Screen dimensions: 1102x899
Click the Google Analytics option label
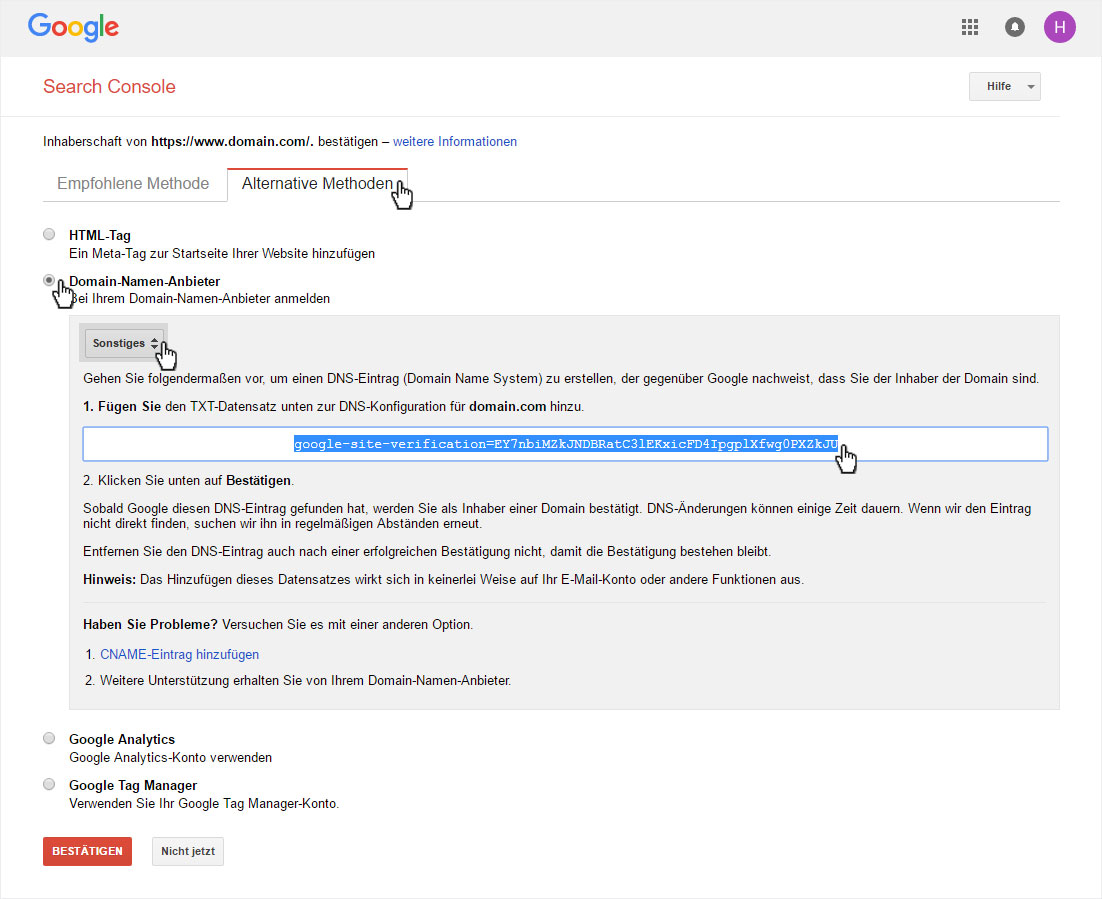click(x=122, y=739)
